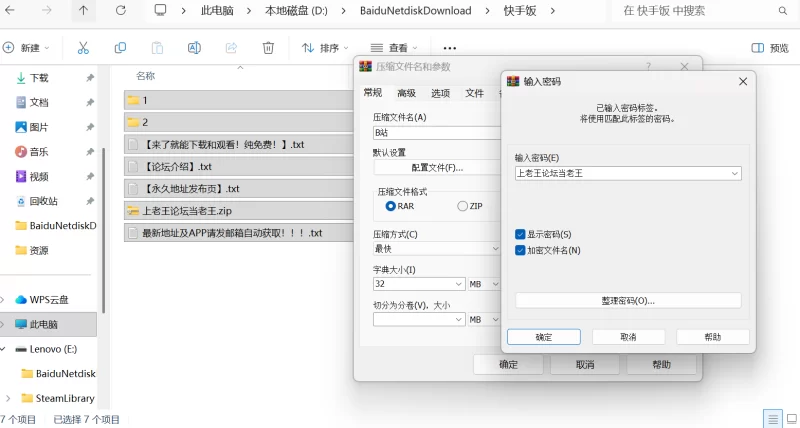The height and width of the screenshot is (428, 800).
Task: Click 本地磁盘 (D:) in the address bar
Action: click(x=296, y=10)
